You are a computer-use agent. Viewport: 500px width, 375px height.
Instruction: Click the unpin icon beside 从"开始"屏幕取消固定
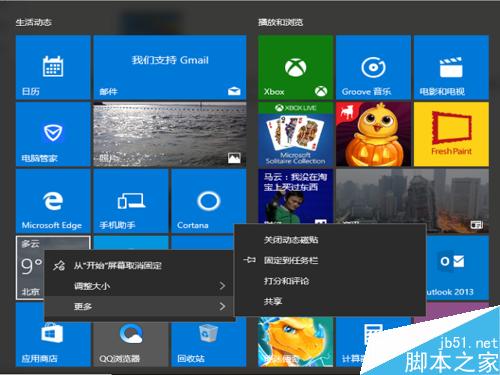pyautogui.click(x=59, y=266)
